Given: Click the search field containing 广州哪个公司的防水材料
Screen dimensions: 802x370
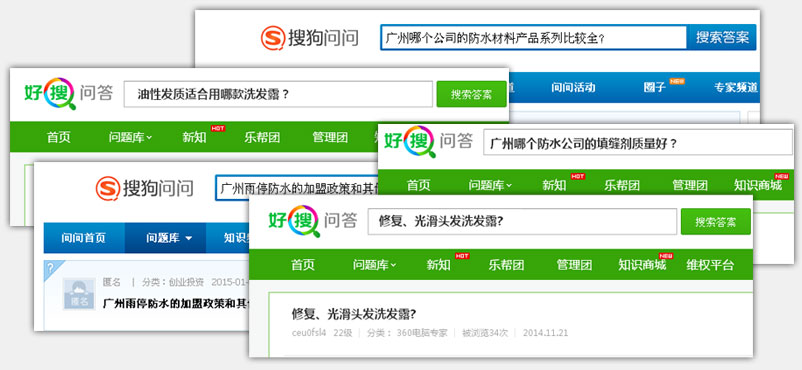Looking at the screenshot, I should click(x=533, y=38).
